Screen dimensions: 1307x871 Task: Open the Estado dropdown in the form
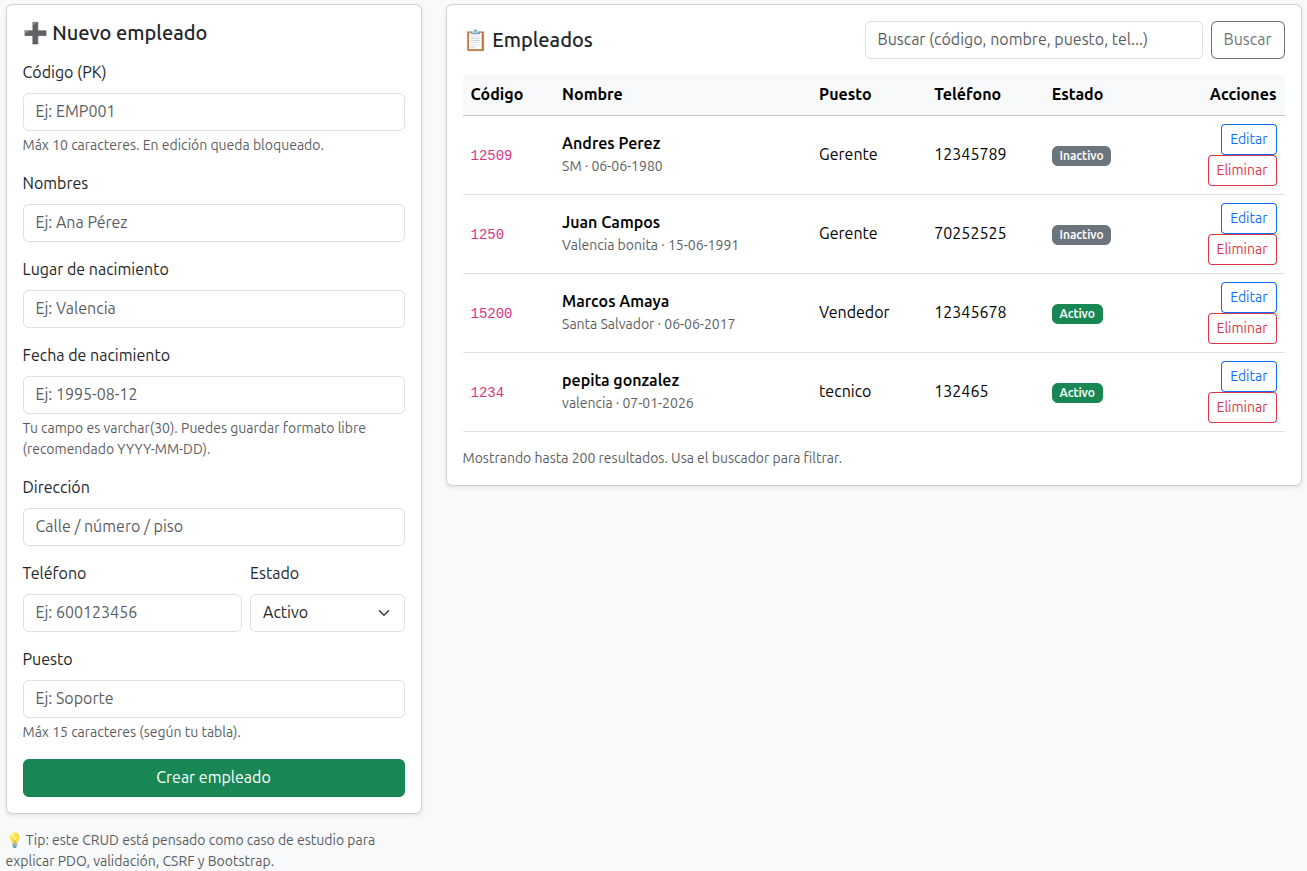pos(327,612)
